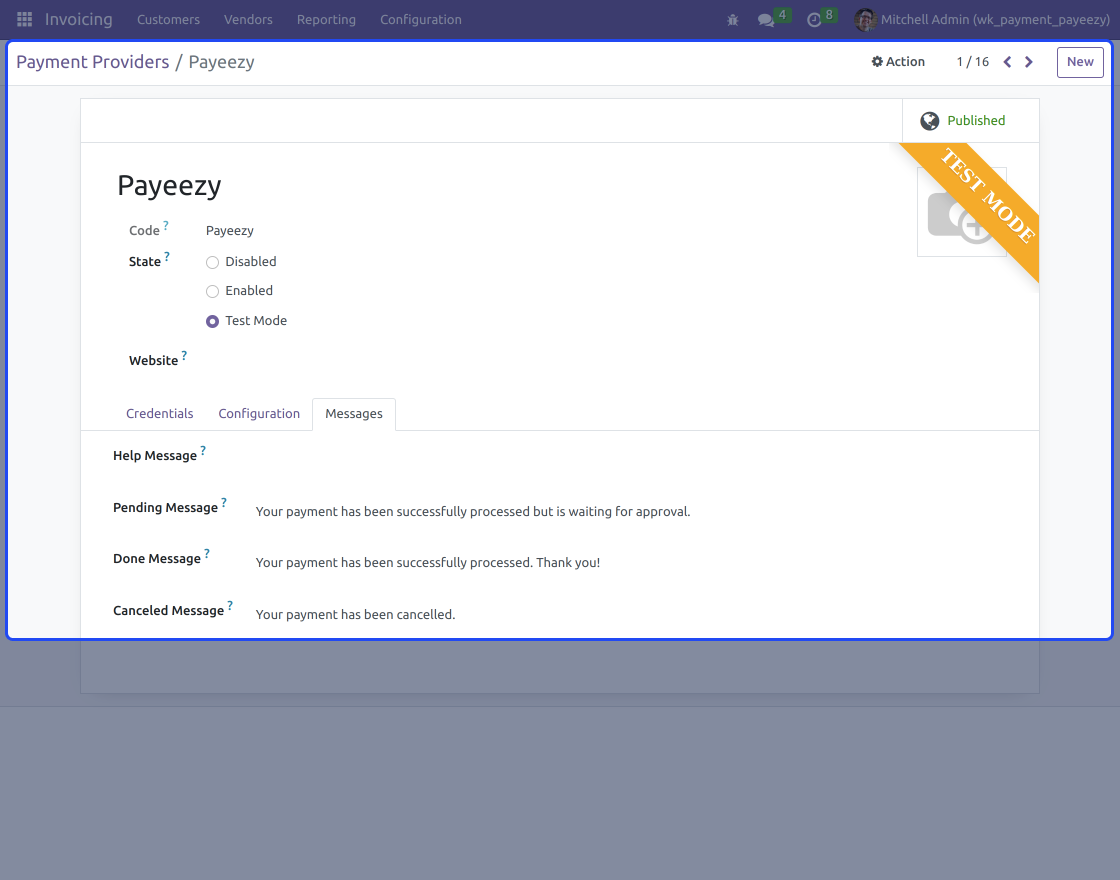The image size is (1120, 880).
Task: Open the Vendors menu
Action: coord(248,19)
